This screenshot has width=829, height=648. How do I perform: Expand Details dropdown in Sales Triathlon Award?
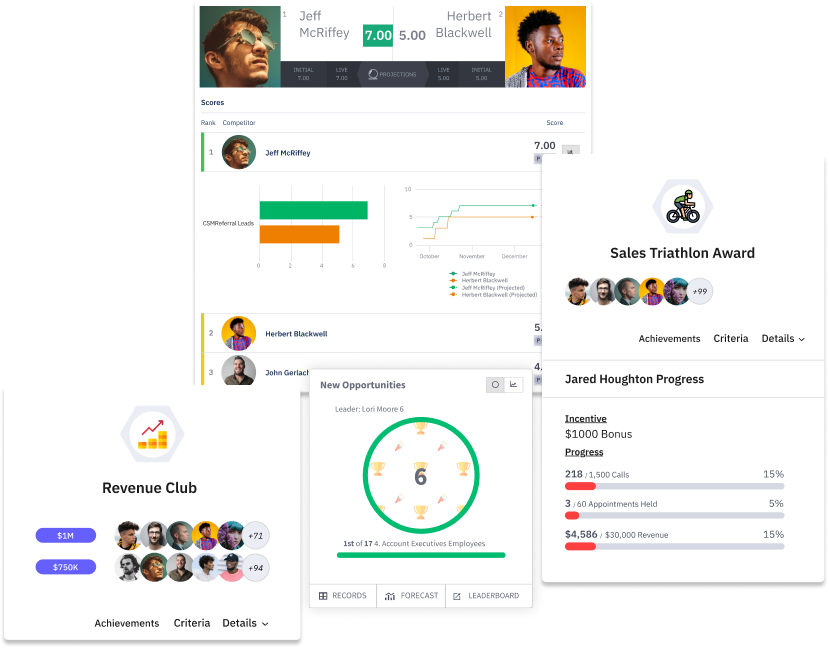click(x=783, y=339)
